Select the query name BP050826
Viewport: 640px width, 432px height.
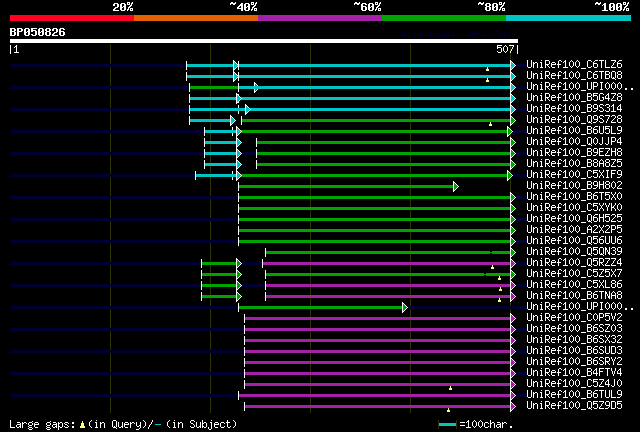pyautogui.click(x=38, y=32)
